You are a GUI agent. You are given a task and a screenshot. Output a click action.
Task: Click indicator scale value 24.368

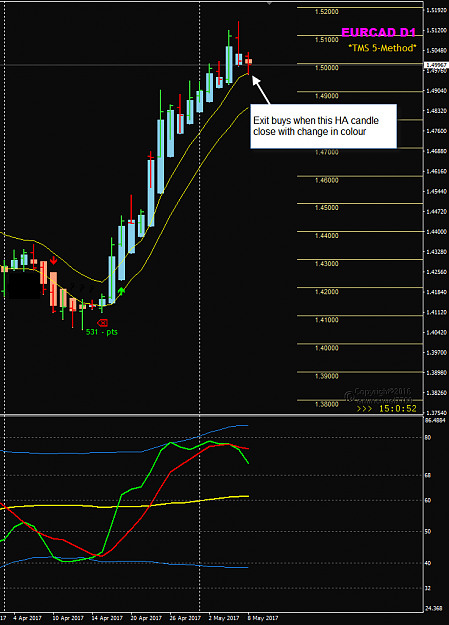click(434, 608)
